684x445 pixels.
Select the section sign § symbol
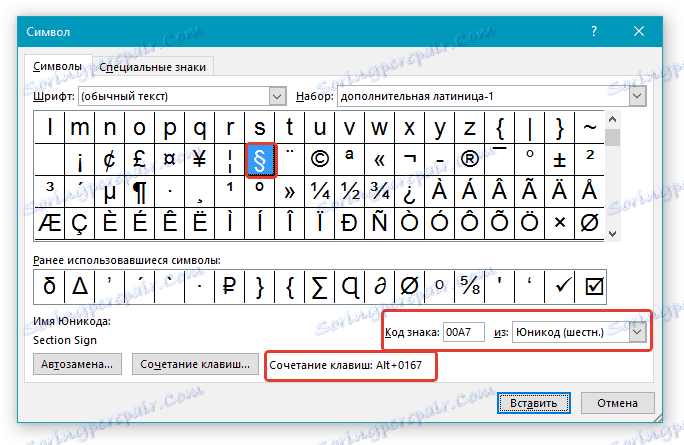click(x=260, y=160)
